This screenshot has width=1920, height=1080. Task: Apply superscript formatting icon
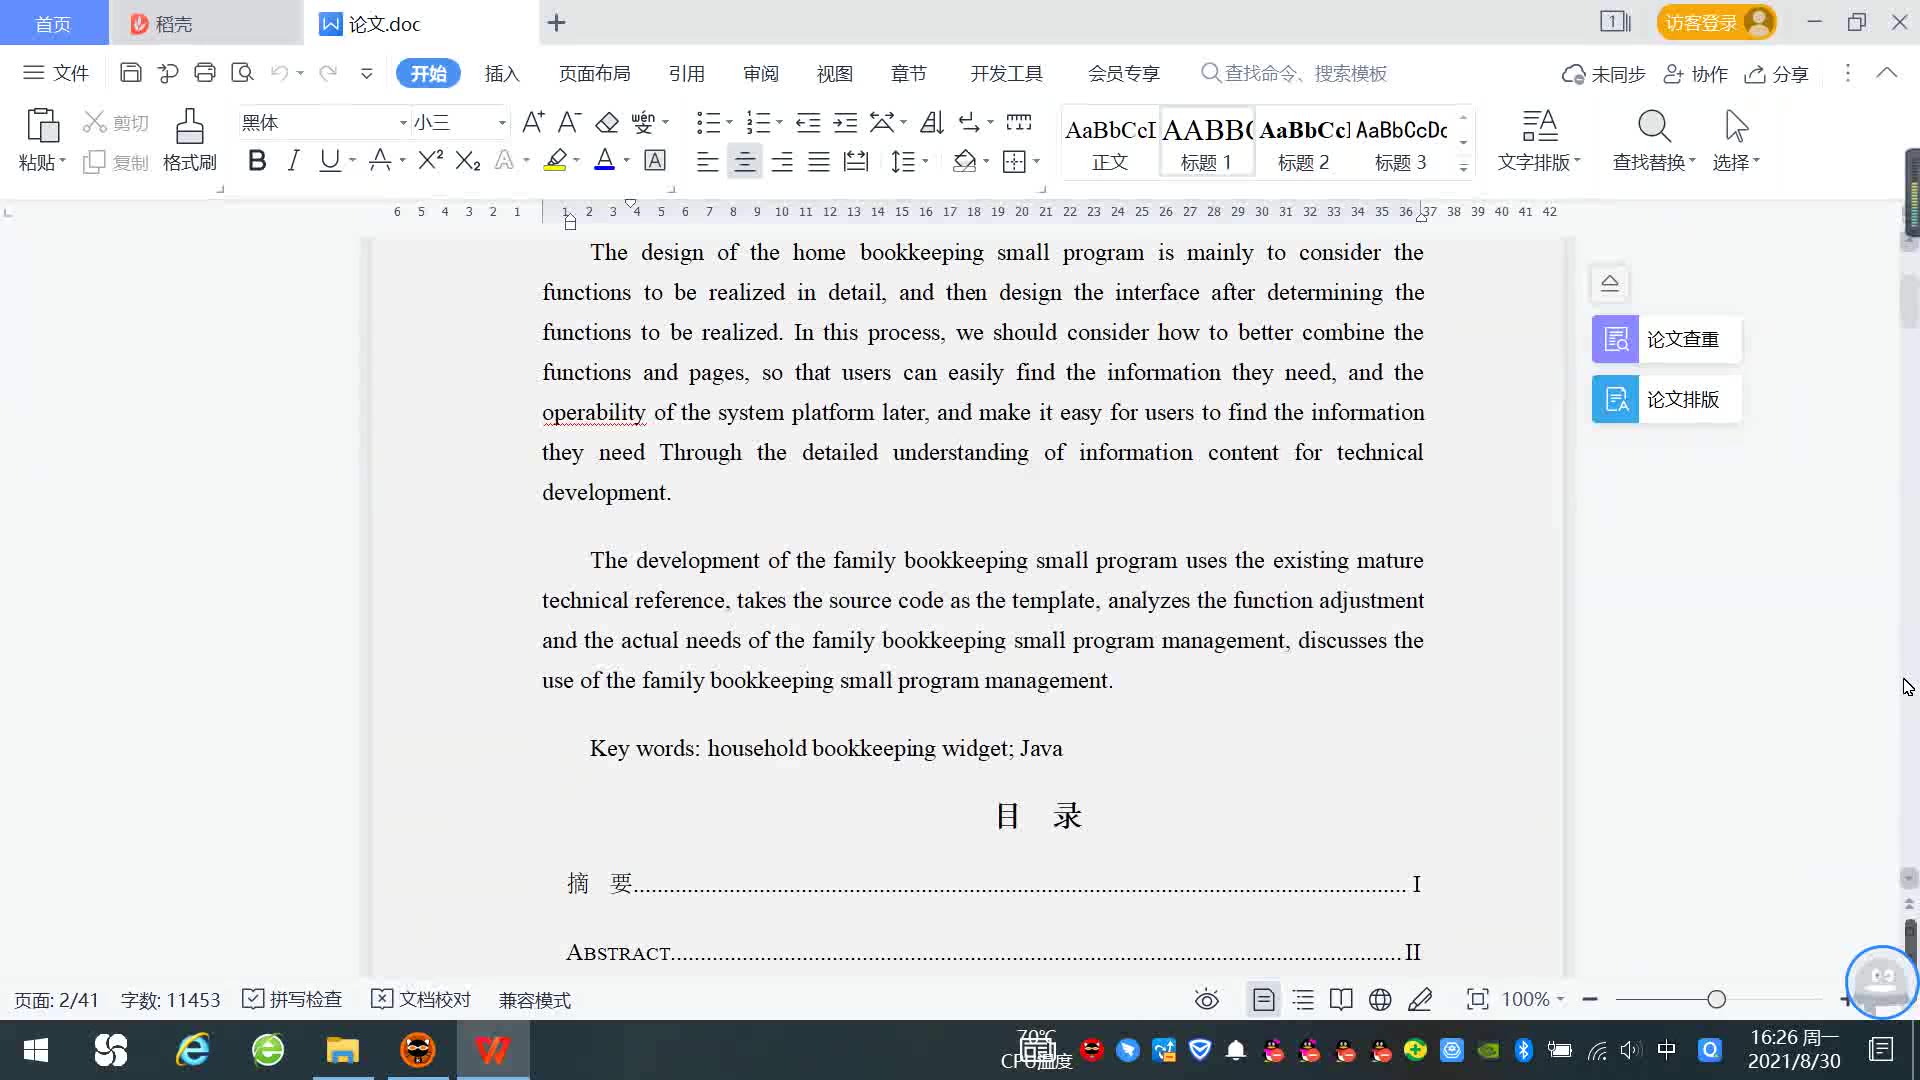(430, 160)
